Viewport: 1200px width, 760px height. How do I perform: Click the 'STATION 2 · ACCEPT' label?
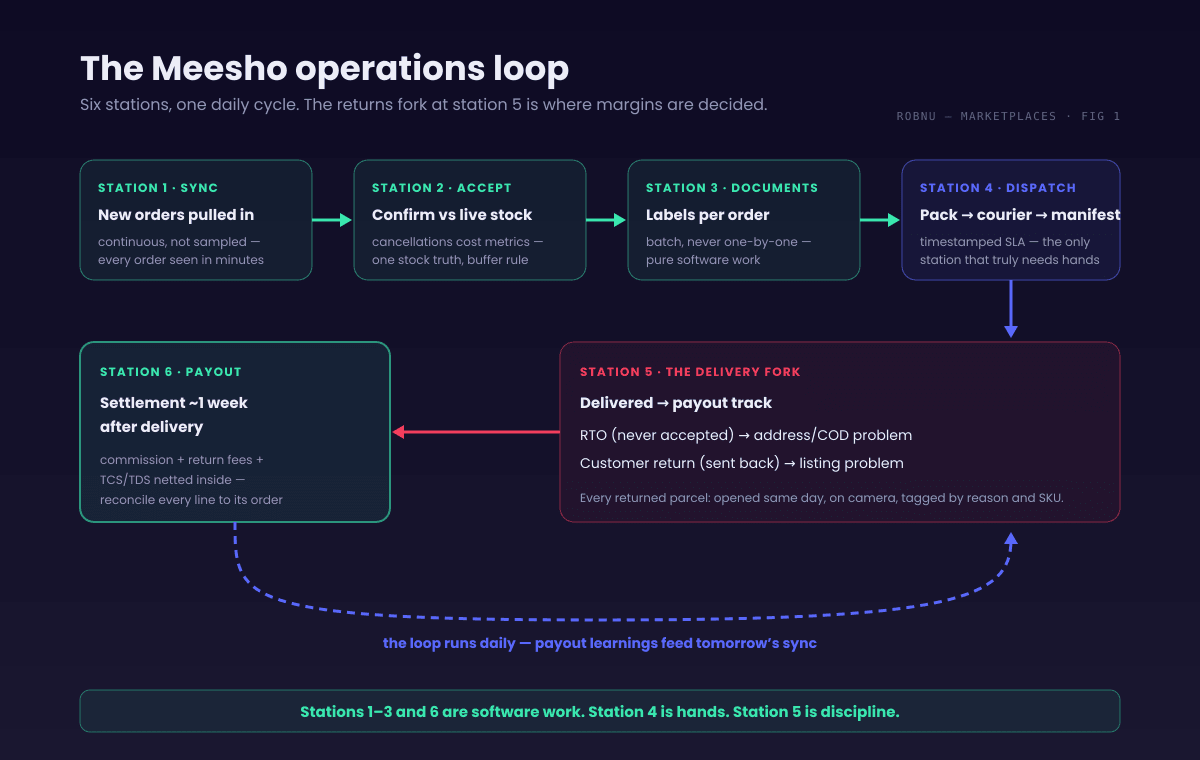pyautogui.click(x=441, y=188)
